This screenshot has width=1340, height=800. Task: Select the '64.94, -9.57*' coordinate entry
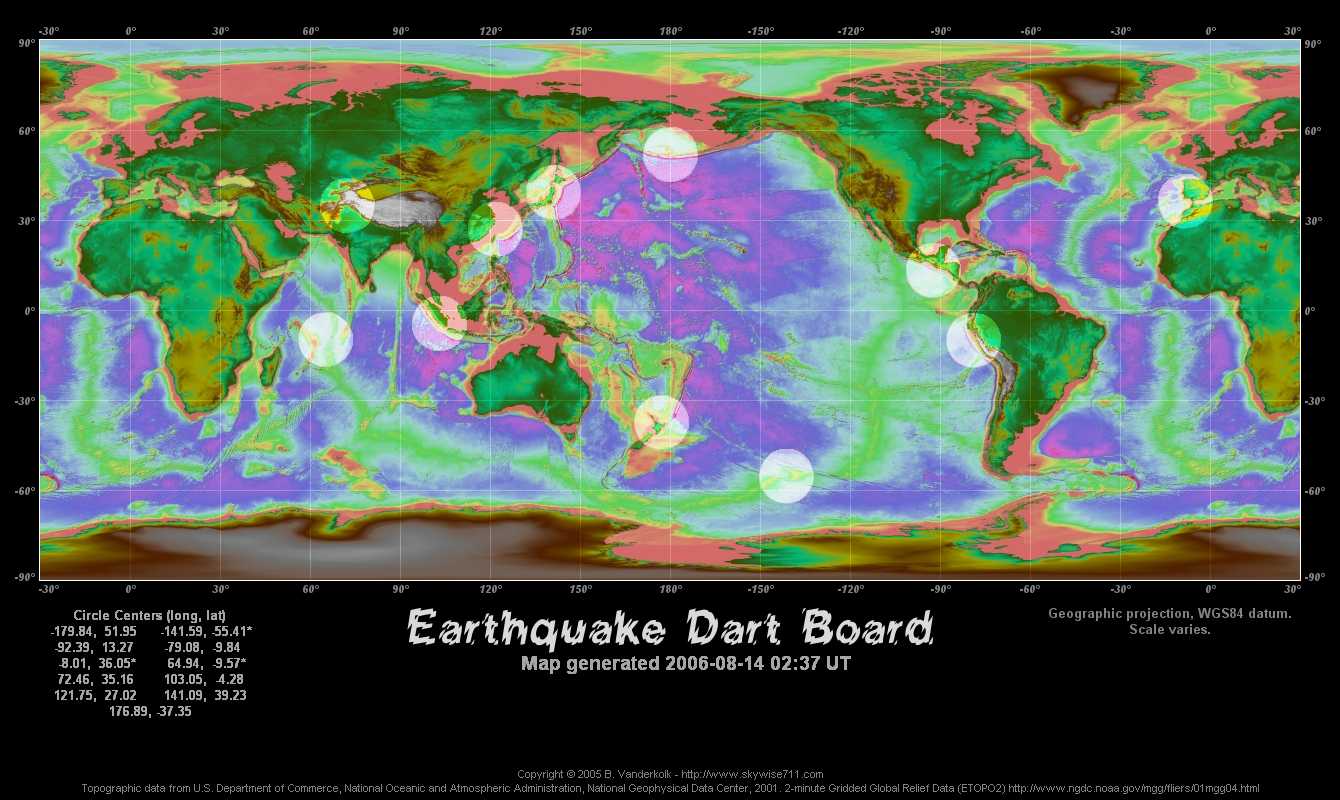coord(207,663)
